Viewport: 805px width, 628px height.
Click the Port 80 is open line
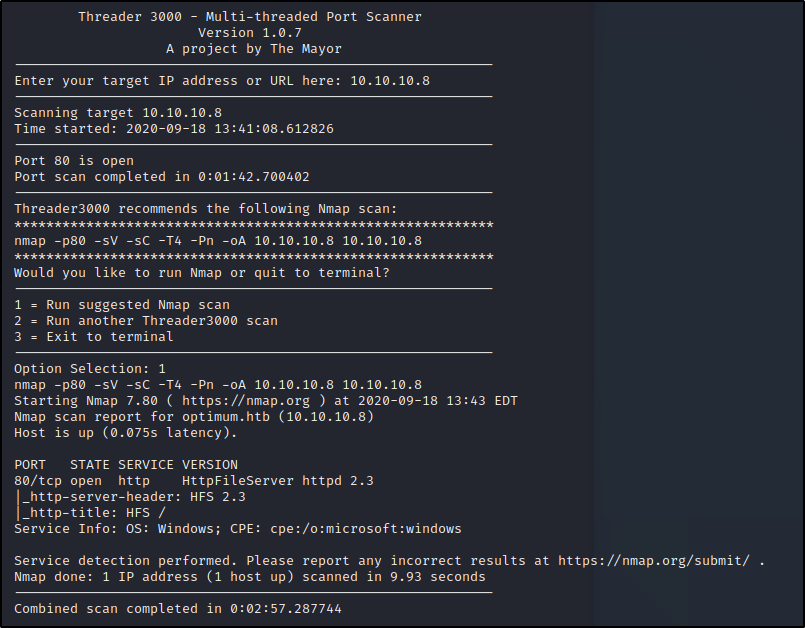pyautogui.click(x=74, y=161)
